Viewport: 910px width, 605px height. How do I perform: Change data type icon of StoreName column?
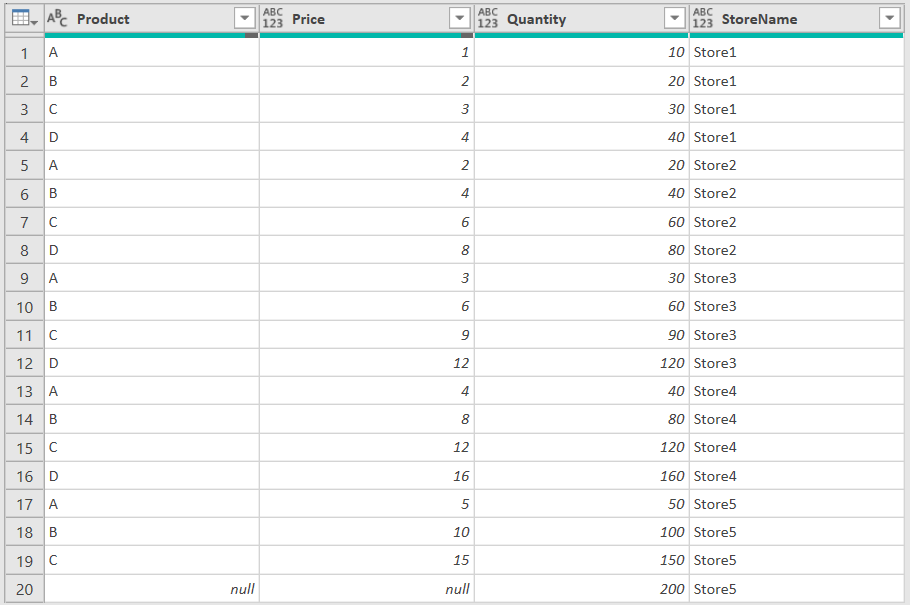point(702,19)
